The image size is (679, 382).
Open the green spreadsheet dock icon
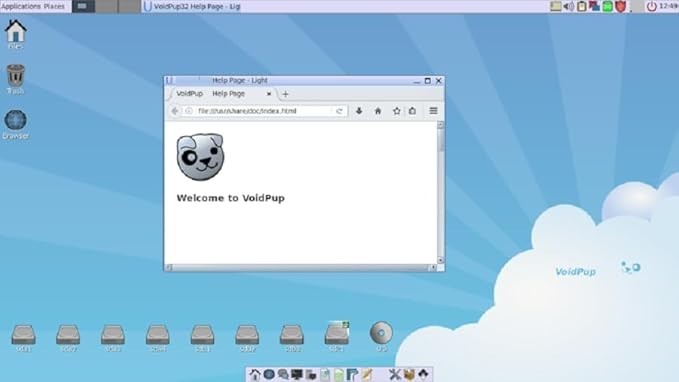click(339, 374)
